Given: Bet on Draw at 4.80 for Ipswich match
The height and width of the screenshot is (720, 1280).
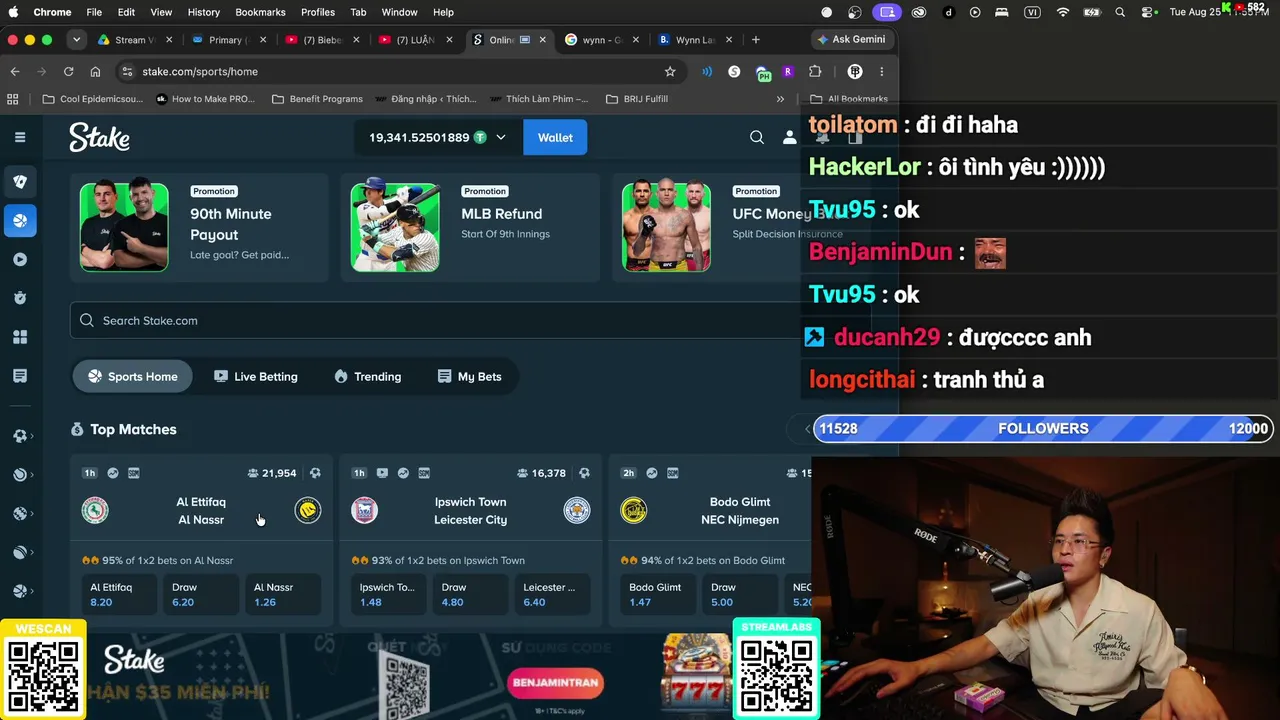Looking at the screenshot, I should (x=471, y=594).
